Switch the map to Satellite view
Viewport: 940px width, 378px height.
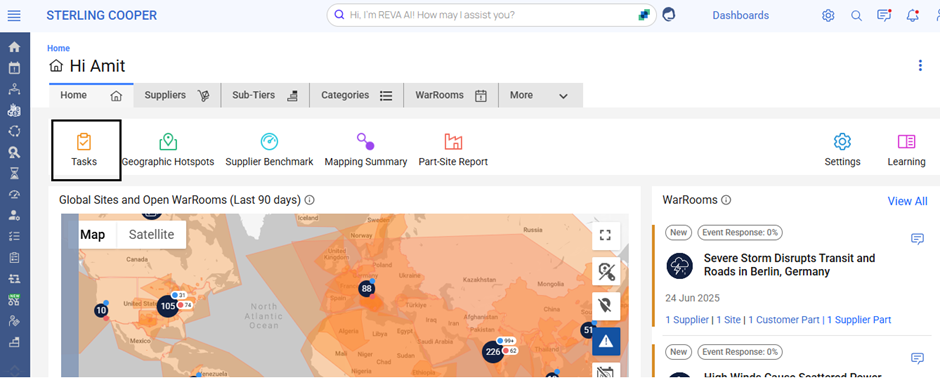coord(151,235)
